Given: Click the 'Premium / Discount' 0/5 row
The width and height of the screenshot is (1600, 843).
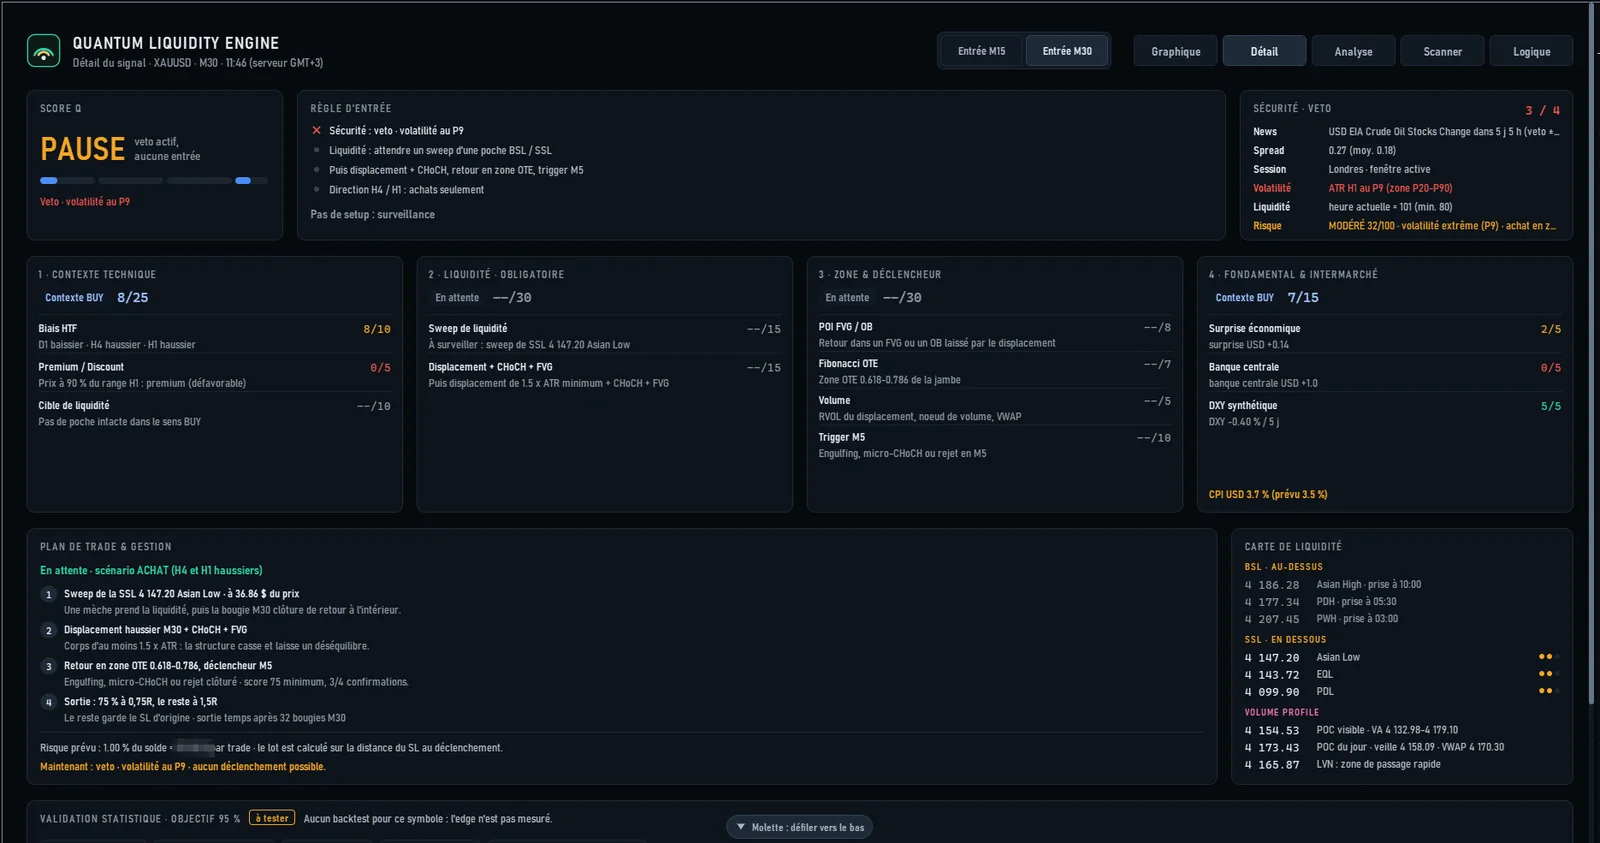Looking at the screenshot, I should pos(214,375).
